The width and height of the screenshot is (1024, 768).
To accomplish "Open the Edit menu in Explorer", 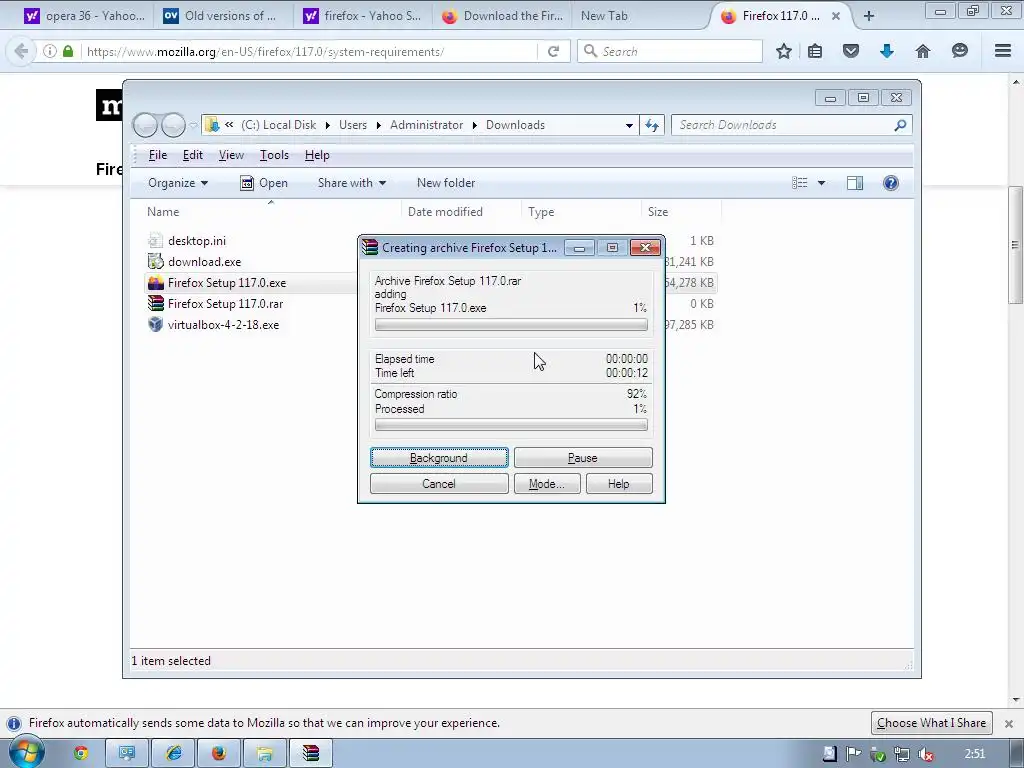I will (x=193, y=155).
